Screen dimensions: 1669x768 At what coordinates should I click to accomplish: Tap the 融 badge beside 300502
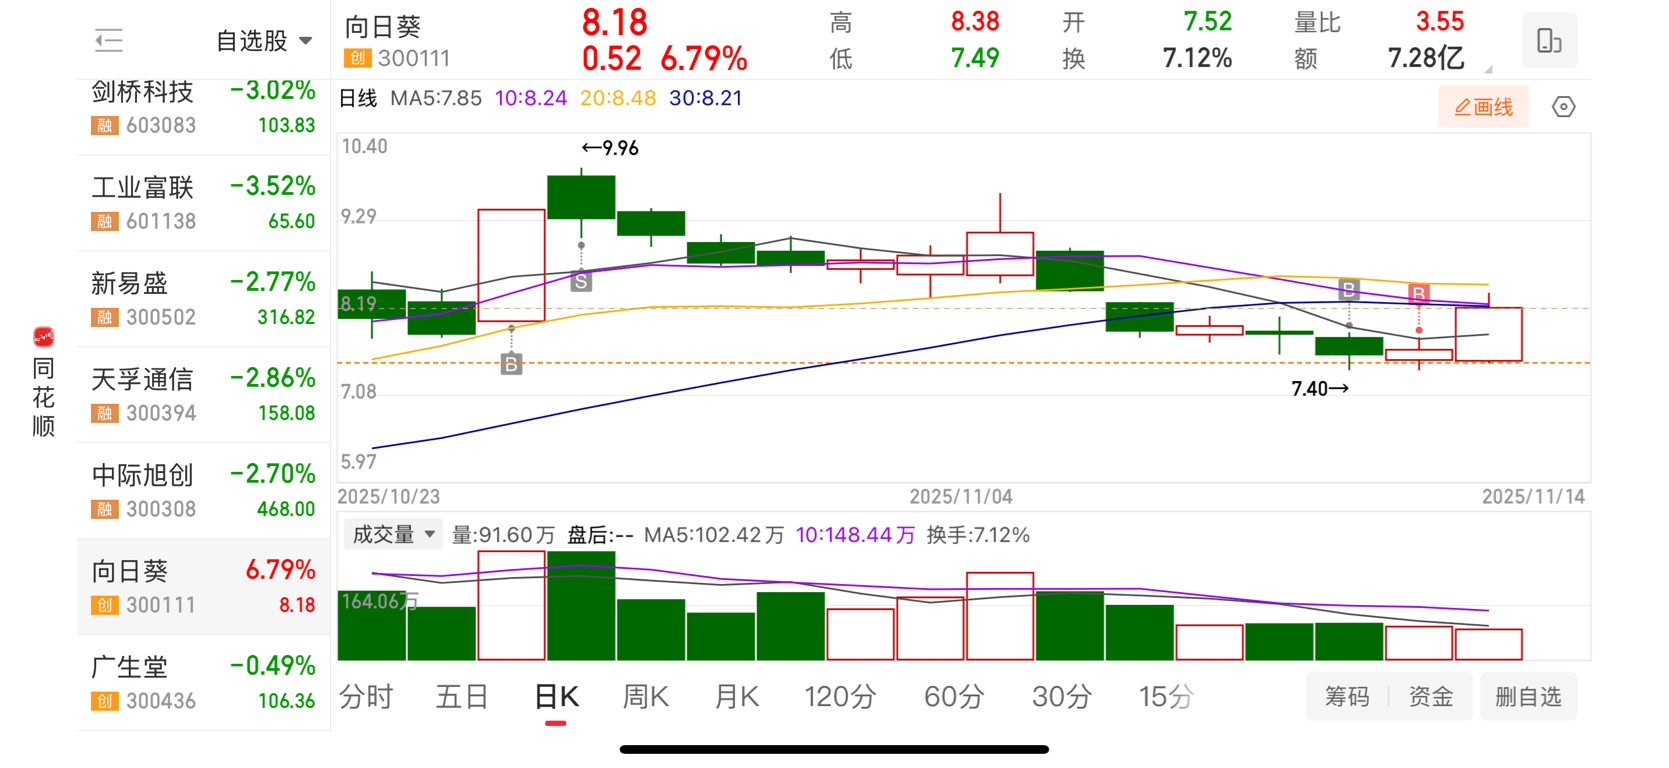pyautogui.click(x=105, y=318)
